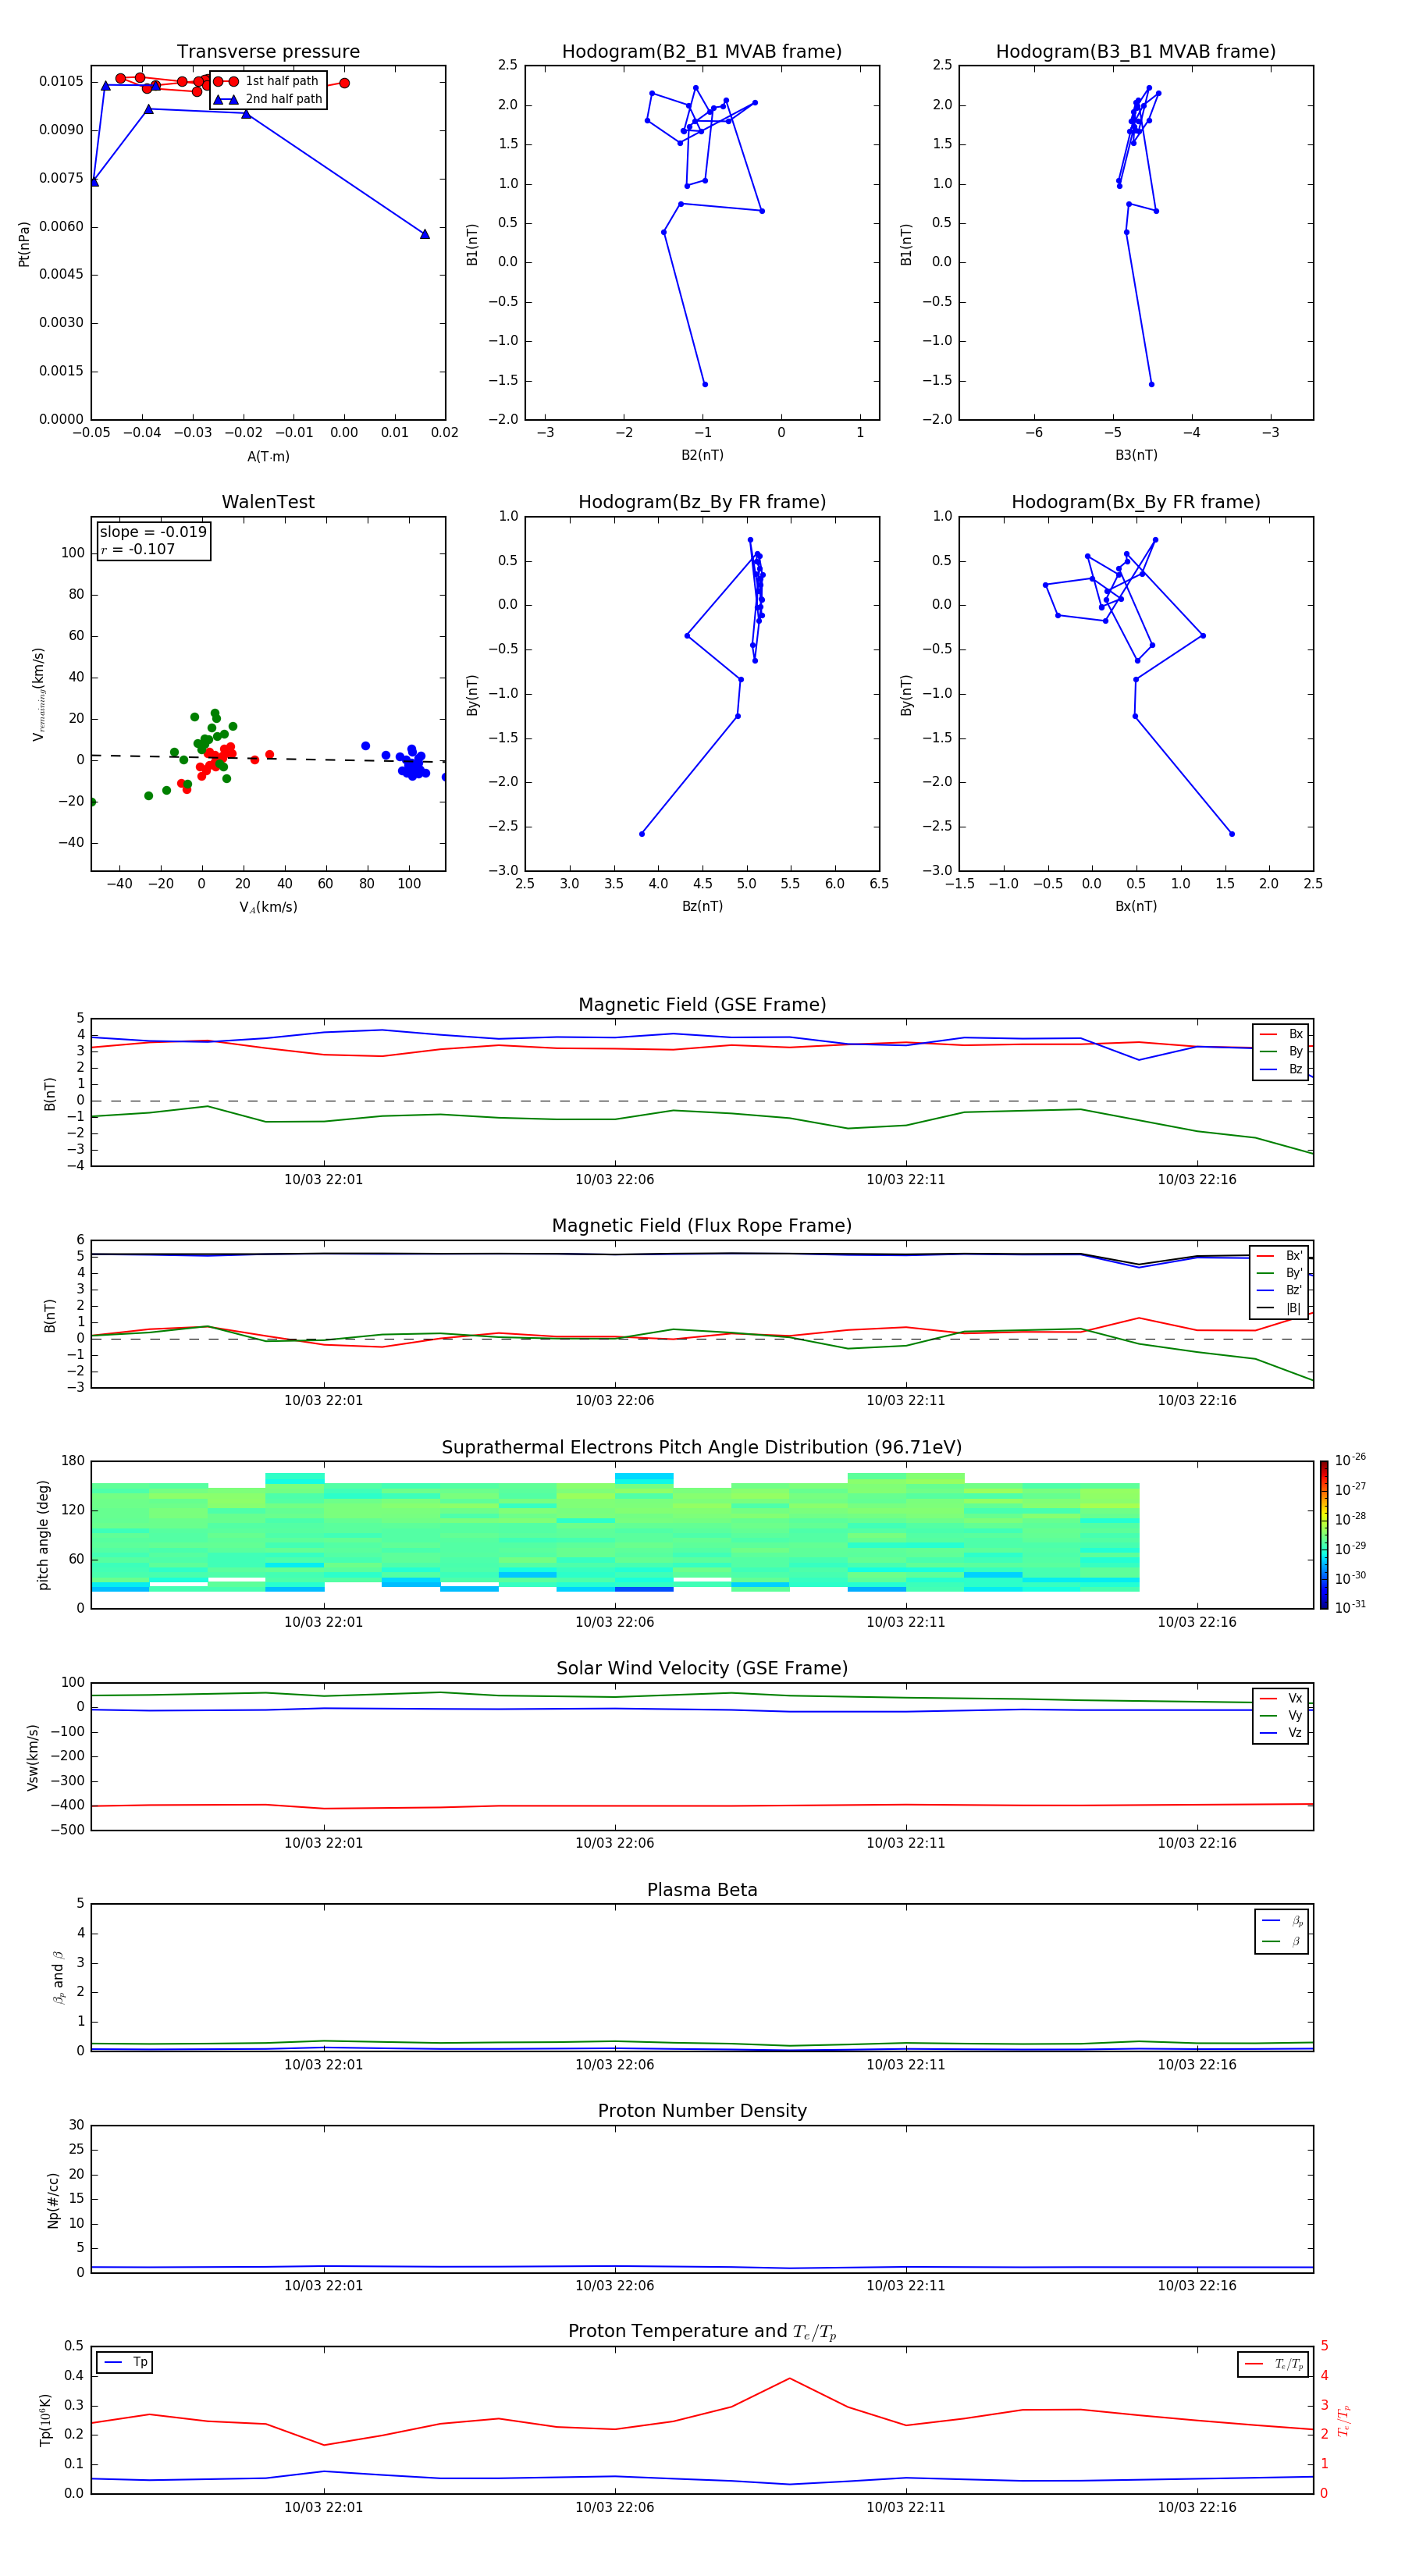Click the 'B3(nT)' x-axis label

(1136, 455)
